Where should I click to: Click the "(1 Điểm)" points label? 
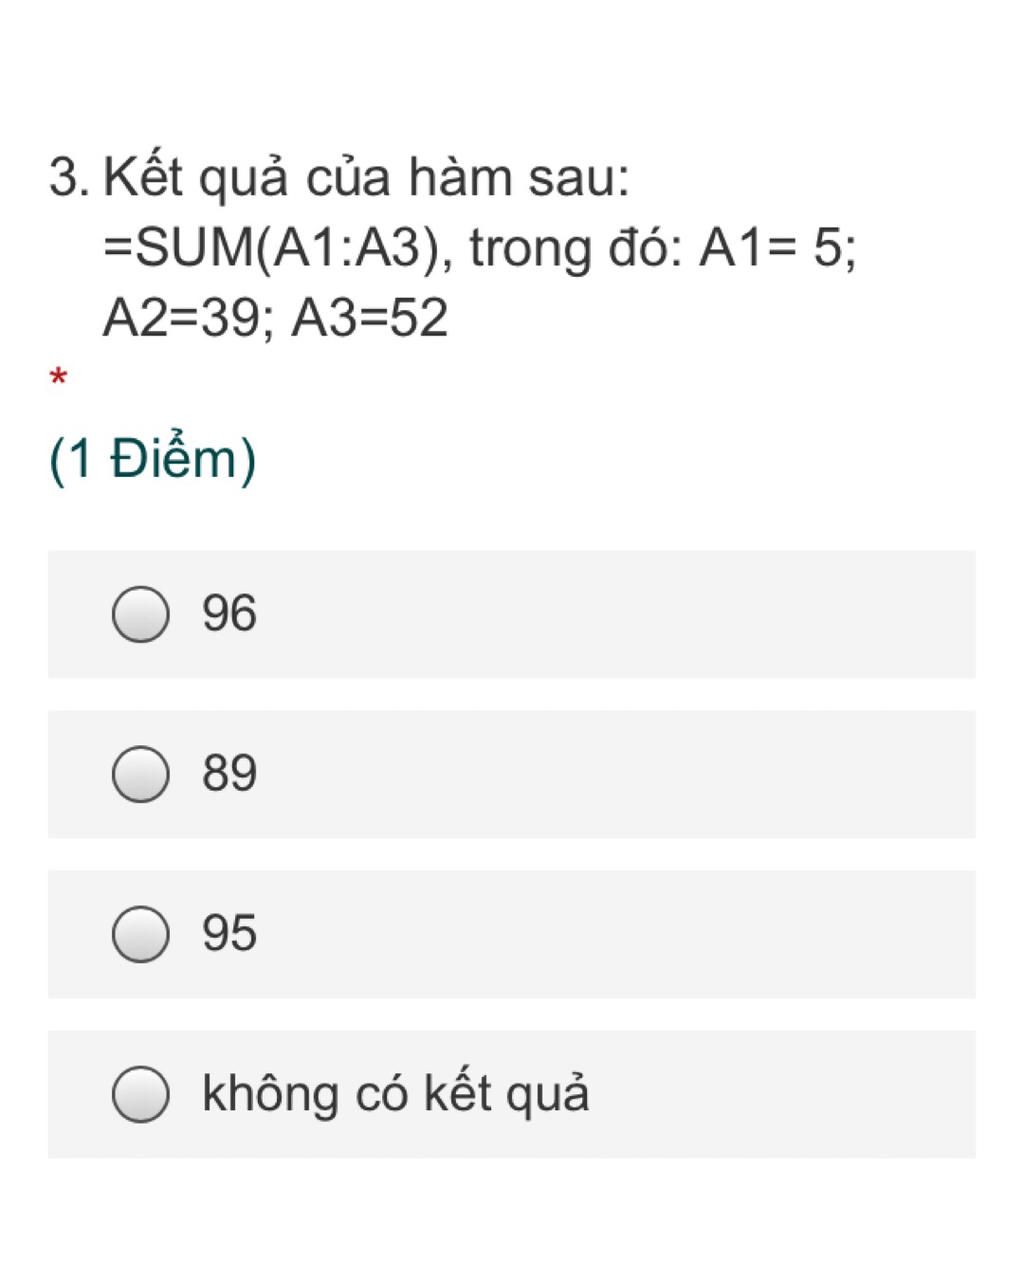point(152,459)
